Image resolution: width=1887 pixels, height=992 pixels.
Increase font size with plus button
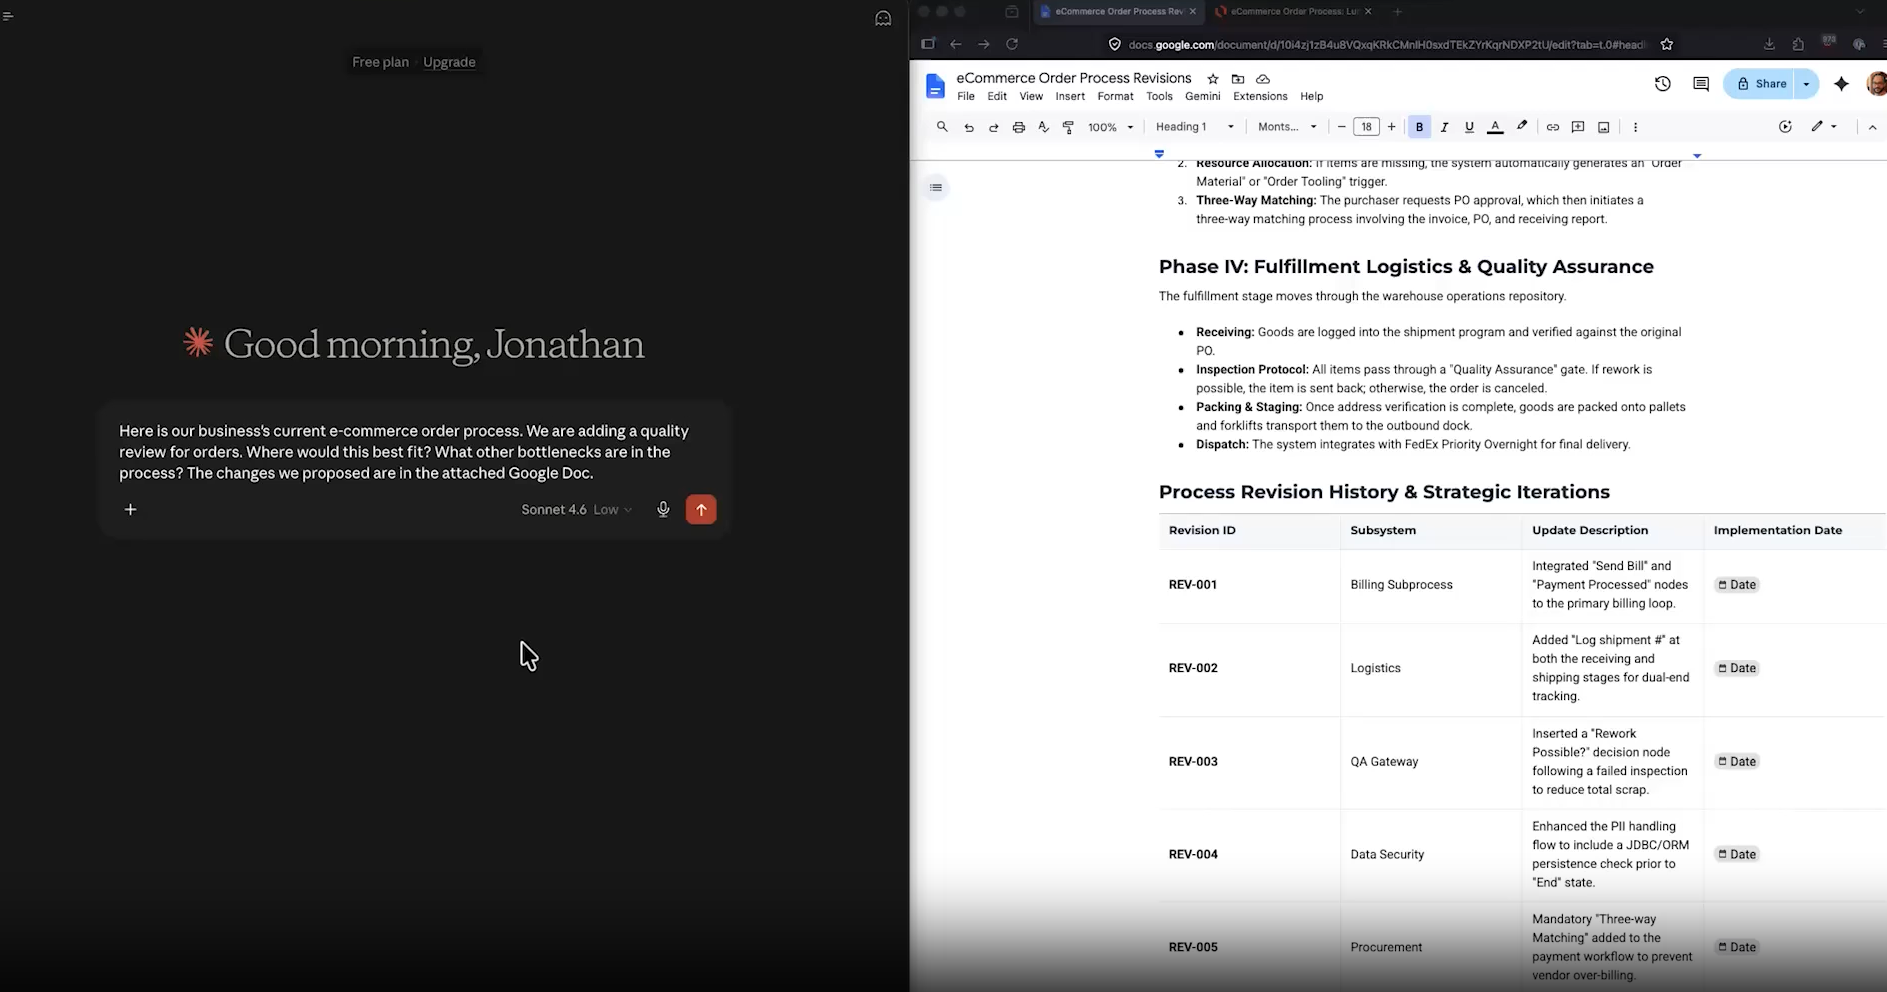1391,127
